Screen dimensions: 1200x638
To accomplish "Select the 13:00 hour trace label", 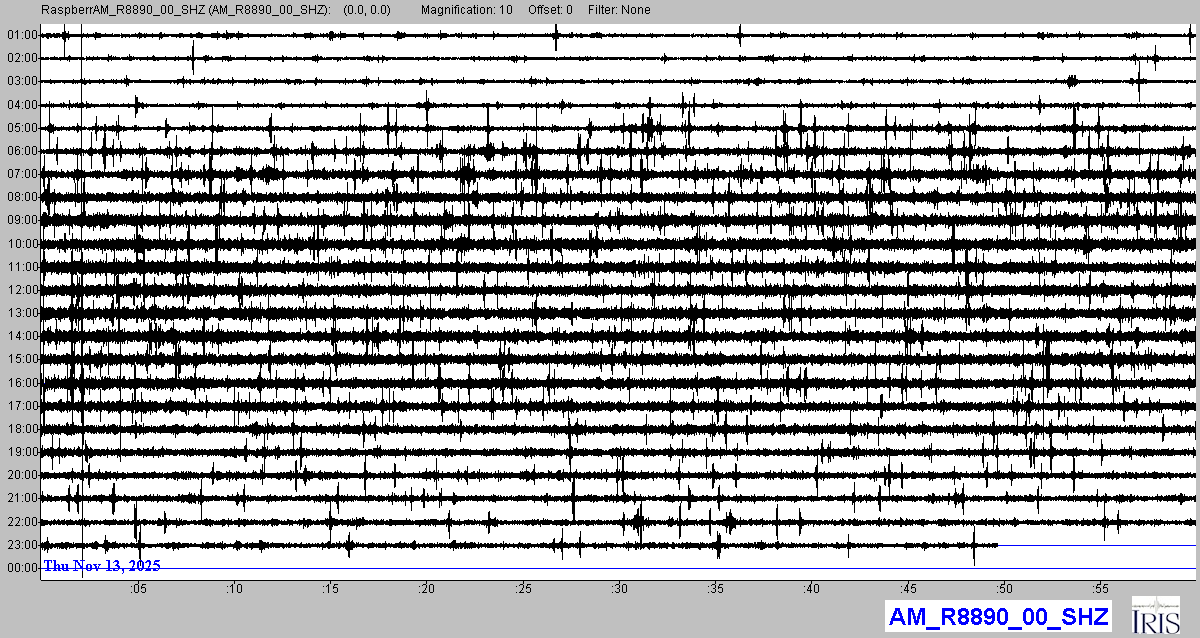I will pyautogui.click(x=21, y=313).
